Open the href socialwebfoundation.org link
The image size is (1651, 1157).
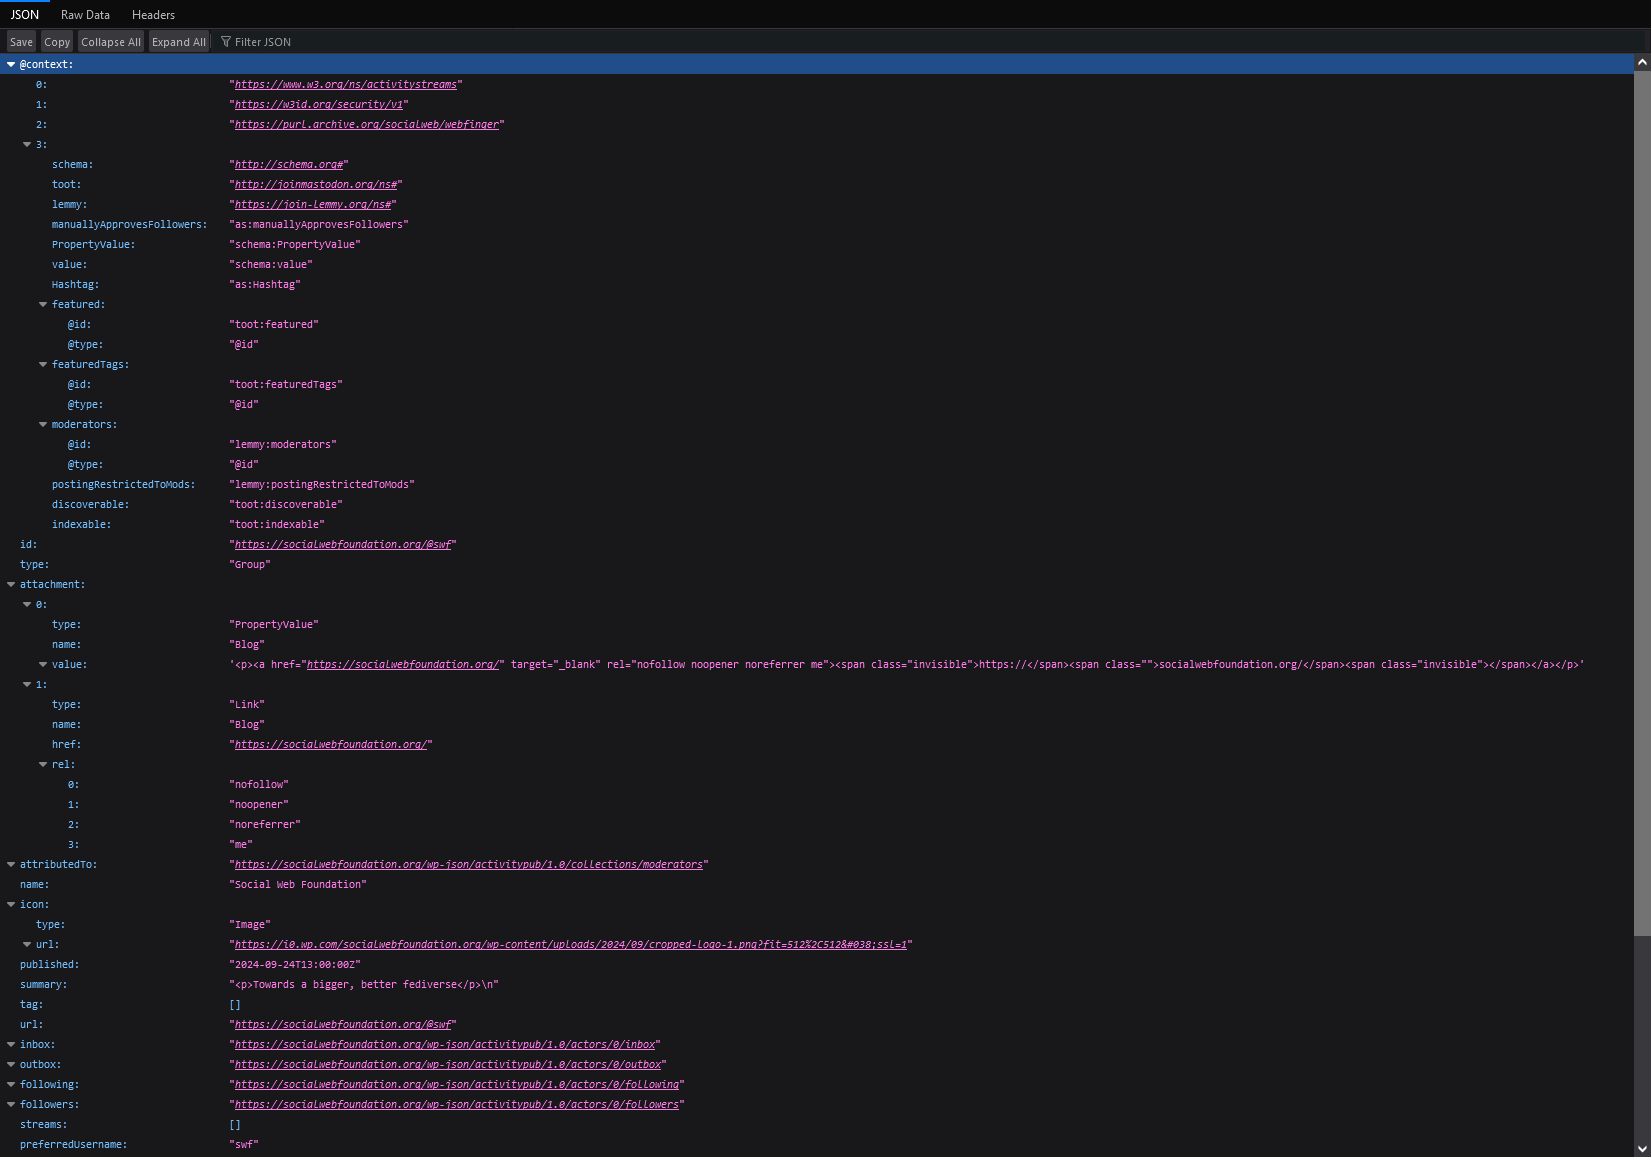[x=330, y=744]
